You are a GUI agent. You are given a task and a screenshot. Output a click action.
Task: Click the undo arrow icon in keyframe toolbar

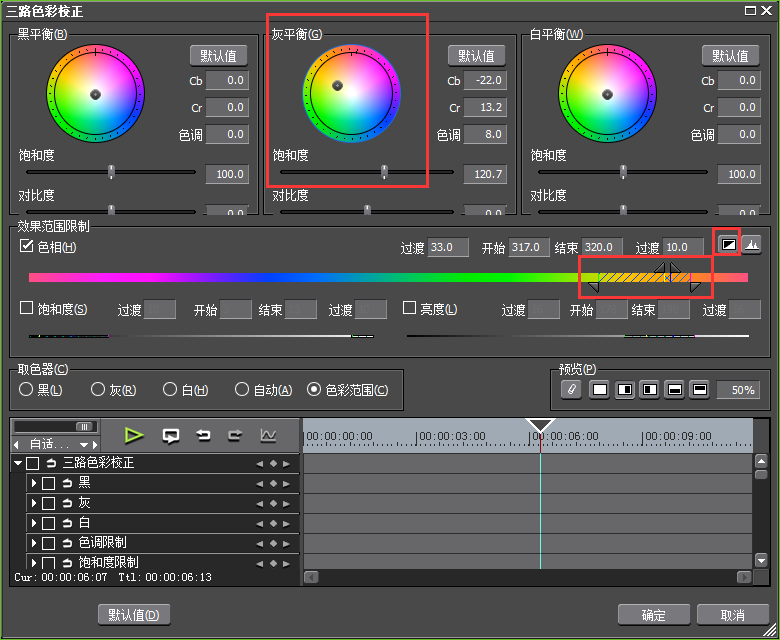(x=203, y=435)
